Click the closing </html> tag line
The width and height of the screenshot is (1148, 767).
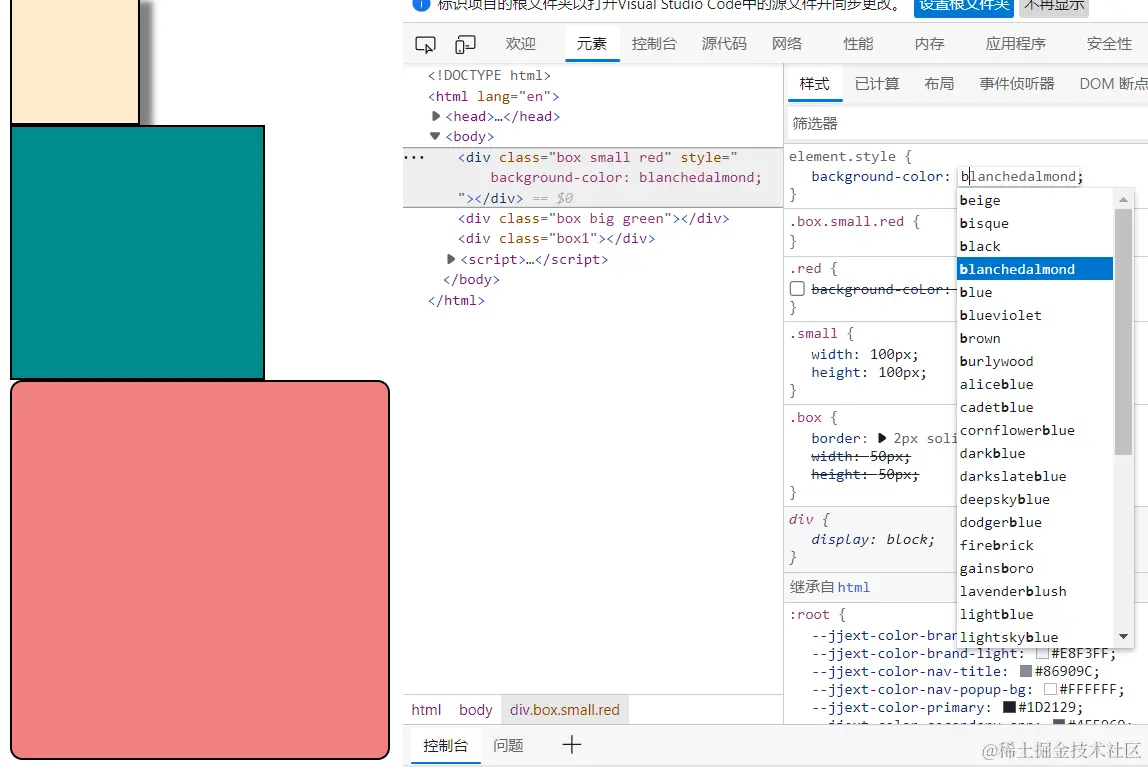point(456,300)
